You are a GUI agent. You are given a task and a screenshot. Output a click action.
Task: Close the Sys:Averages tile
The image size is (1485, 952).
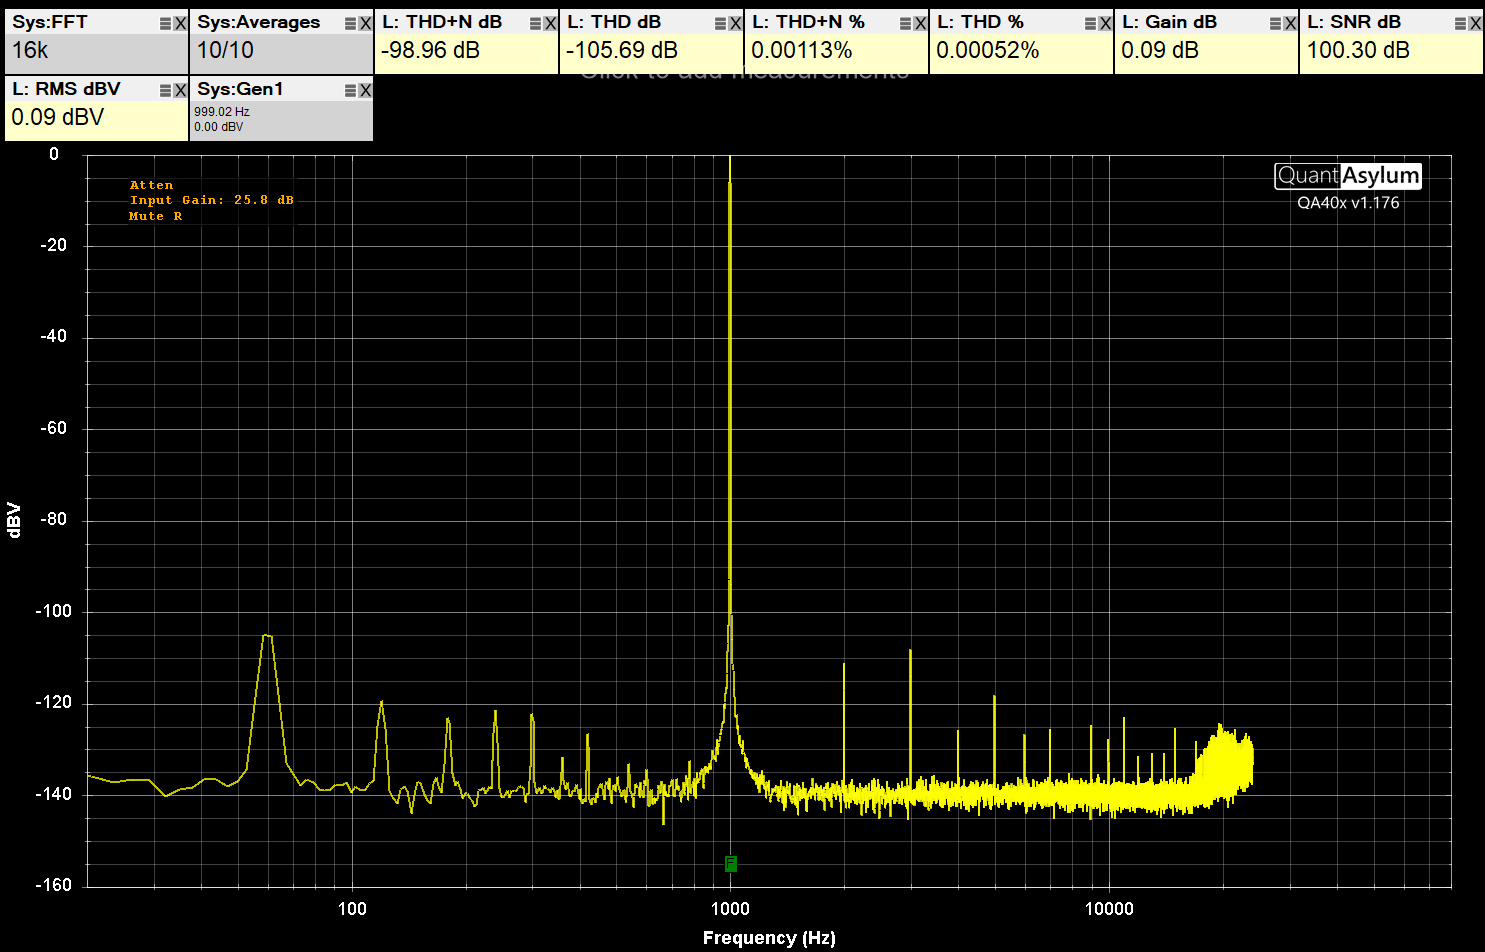point(365,23)
